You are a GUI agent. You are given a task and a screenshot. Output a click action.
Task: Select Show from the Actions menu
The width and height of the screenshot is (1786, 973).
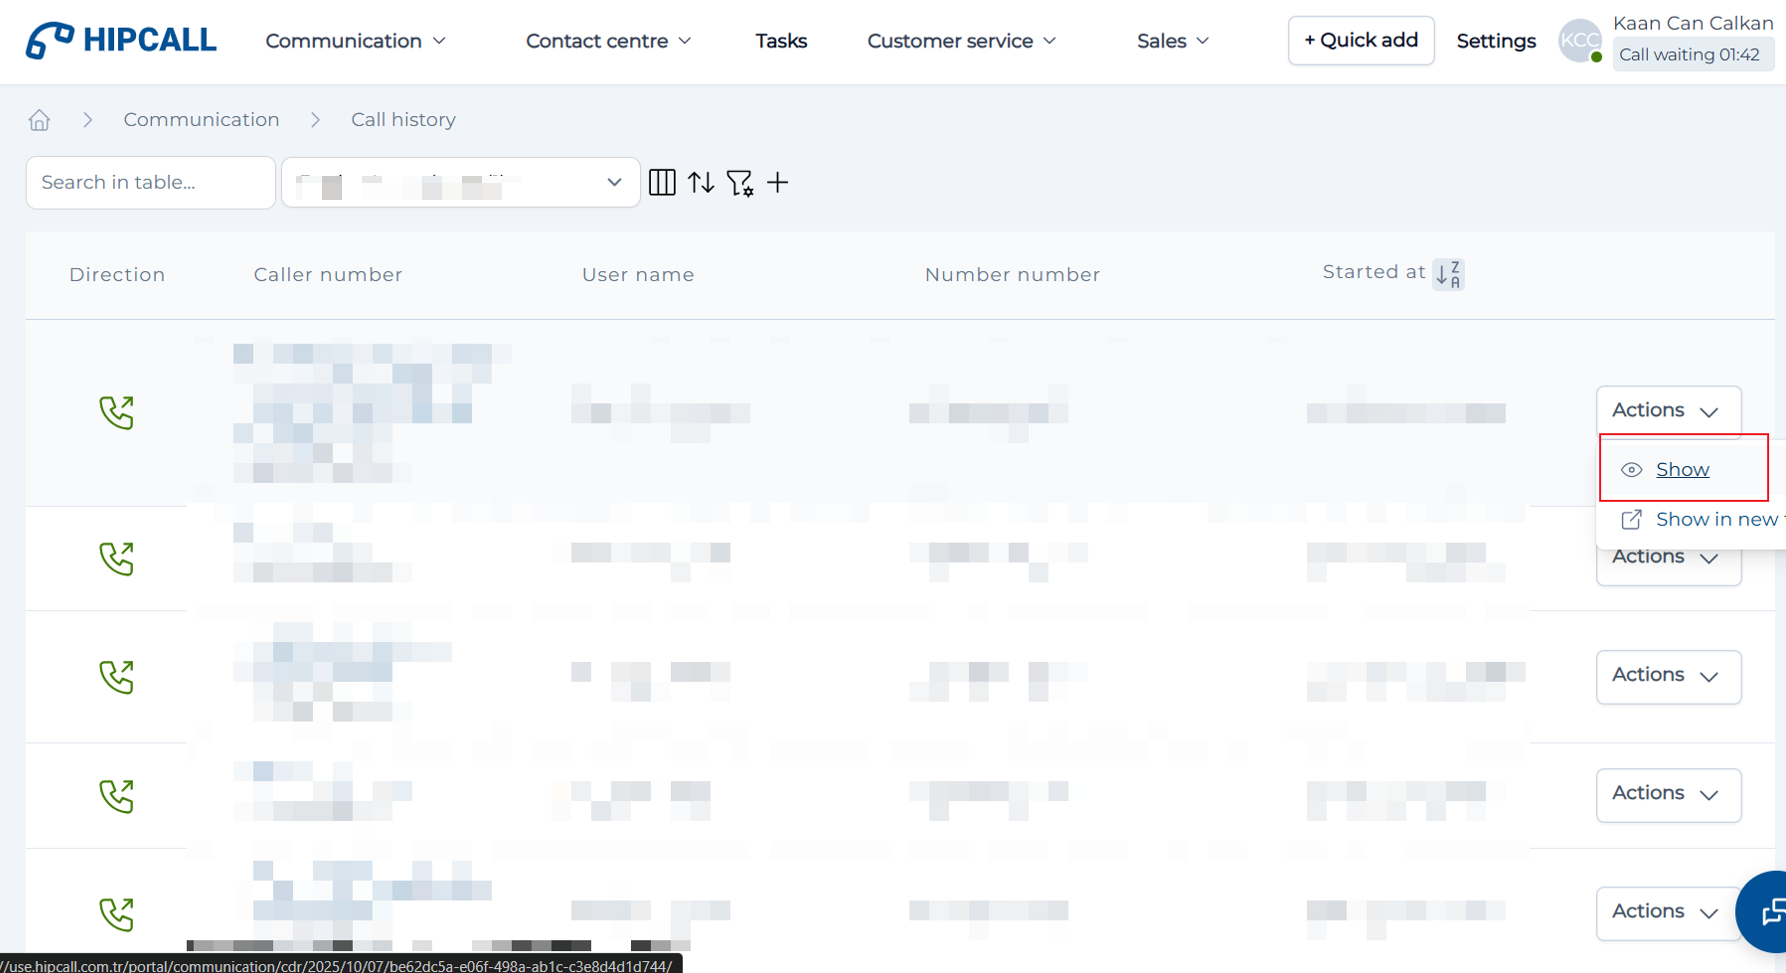pyautogui.click(x=1683, y=469)
